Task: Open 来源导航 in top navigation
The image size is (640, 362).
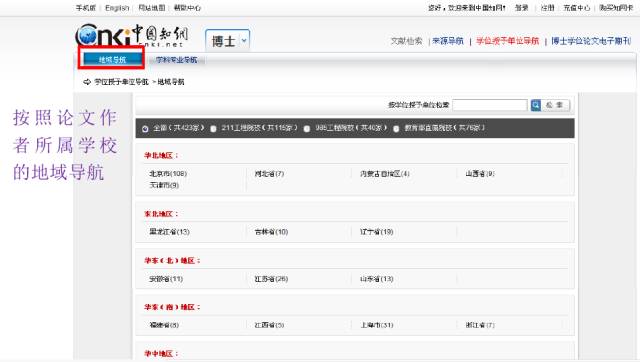Action: 448,41
